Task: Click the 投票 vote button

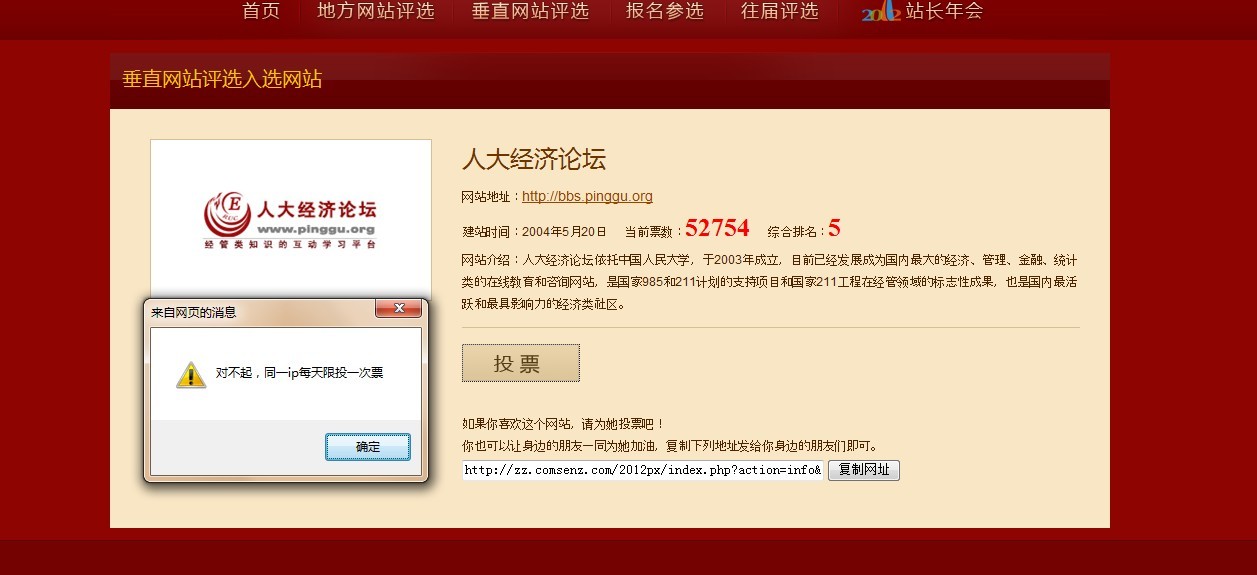Action: click(x=520, y=363)
